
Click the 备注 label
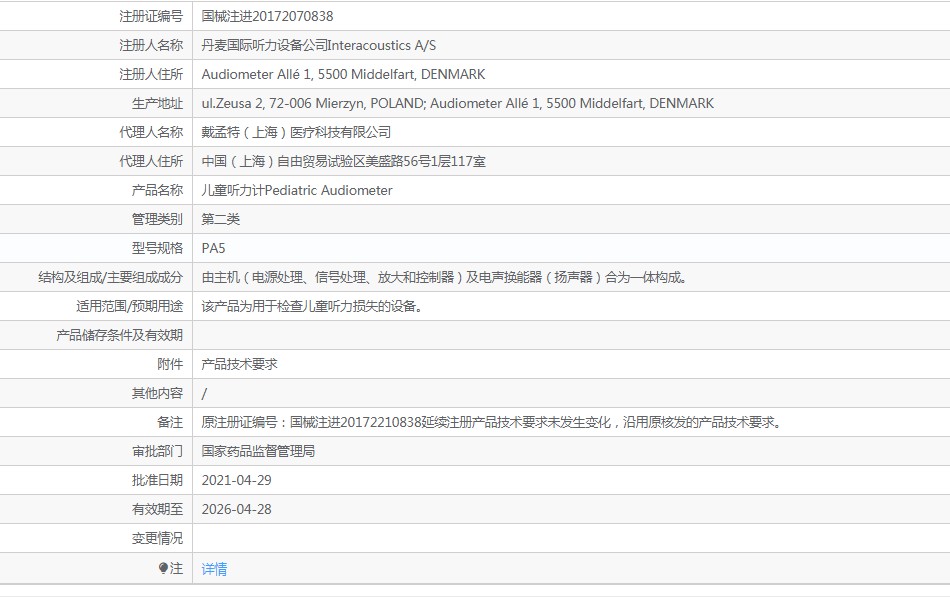pos(170,422)
